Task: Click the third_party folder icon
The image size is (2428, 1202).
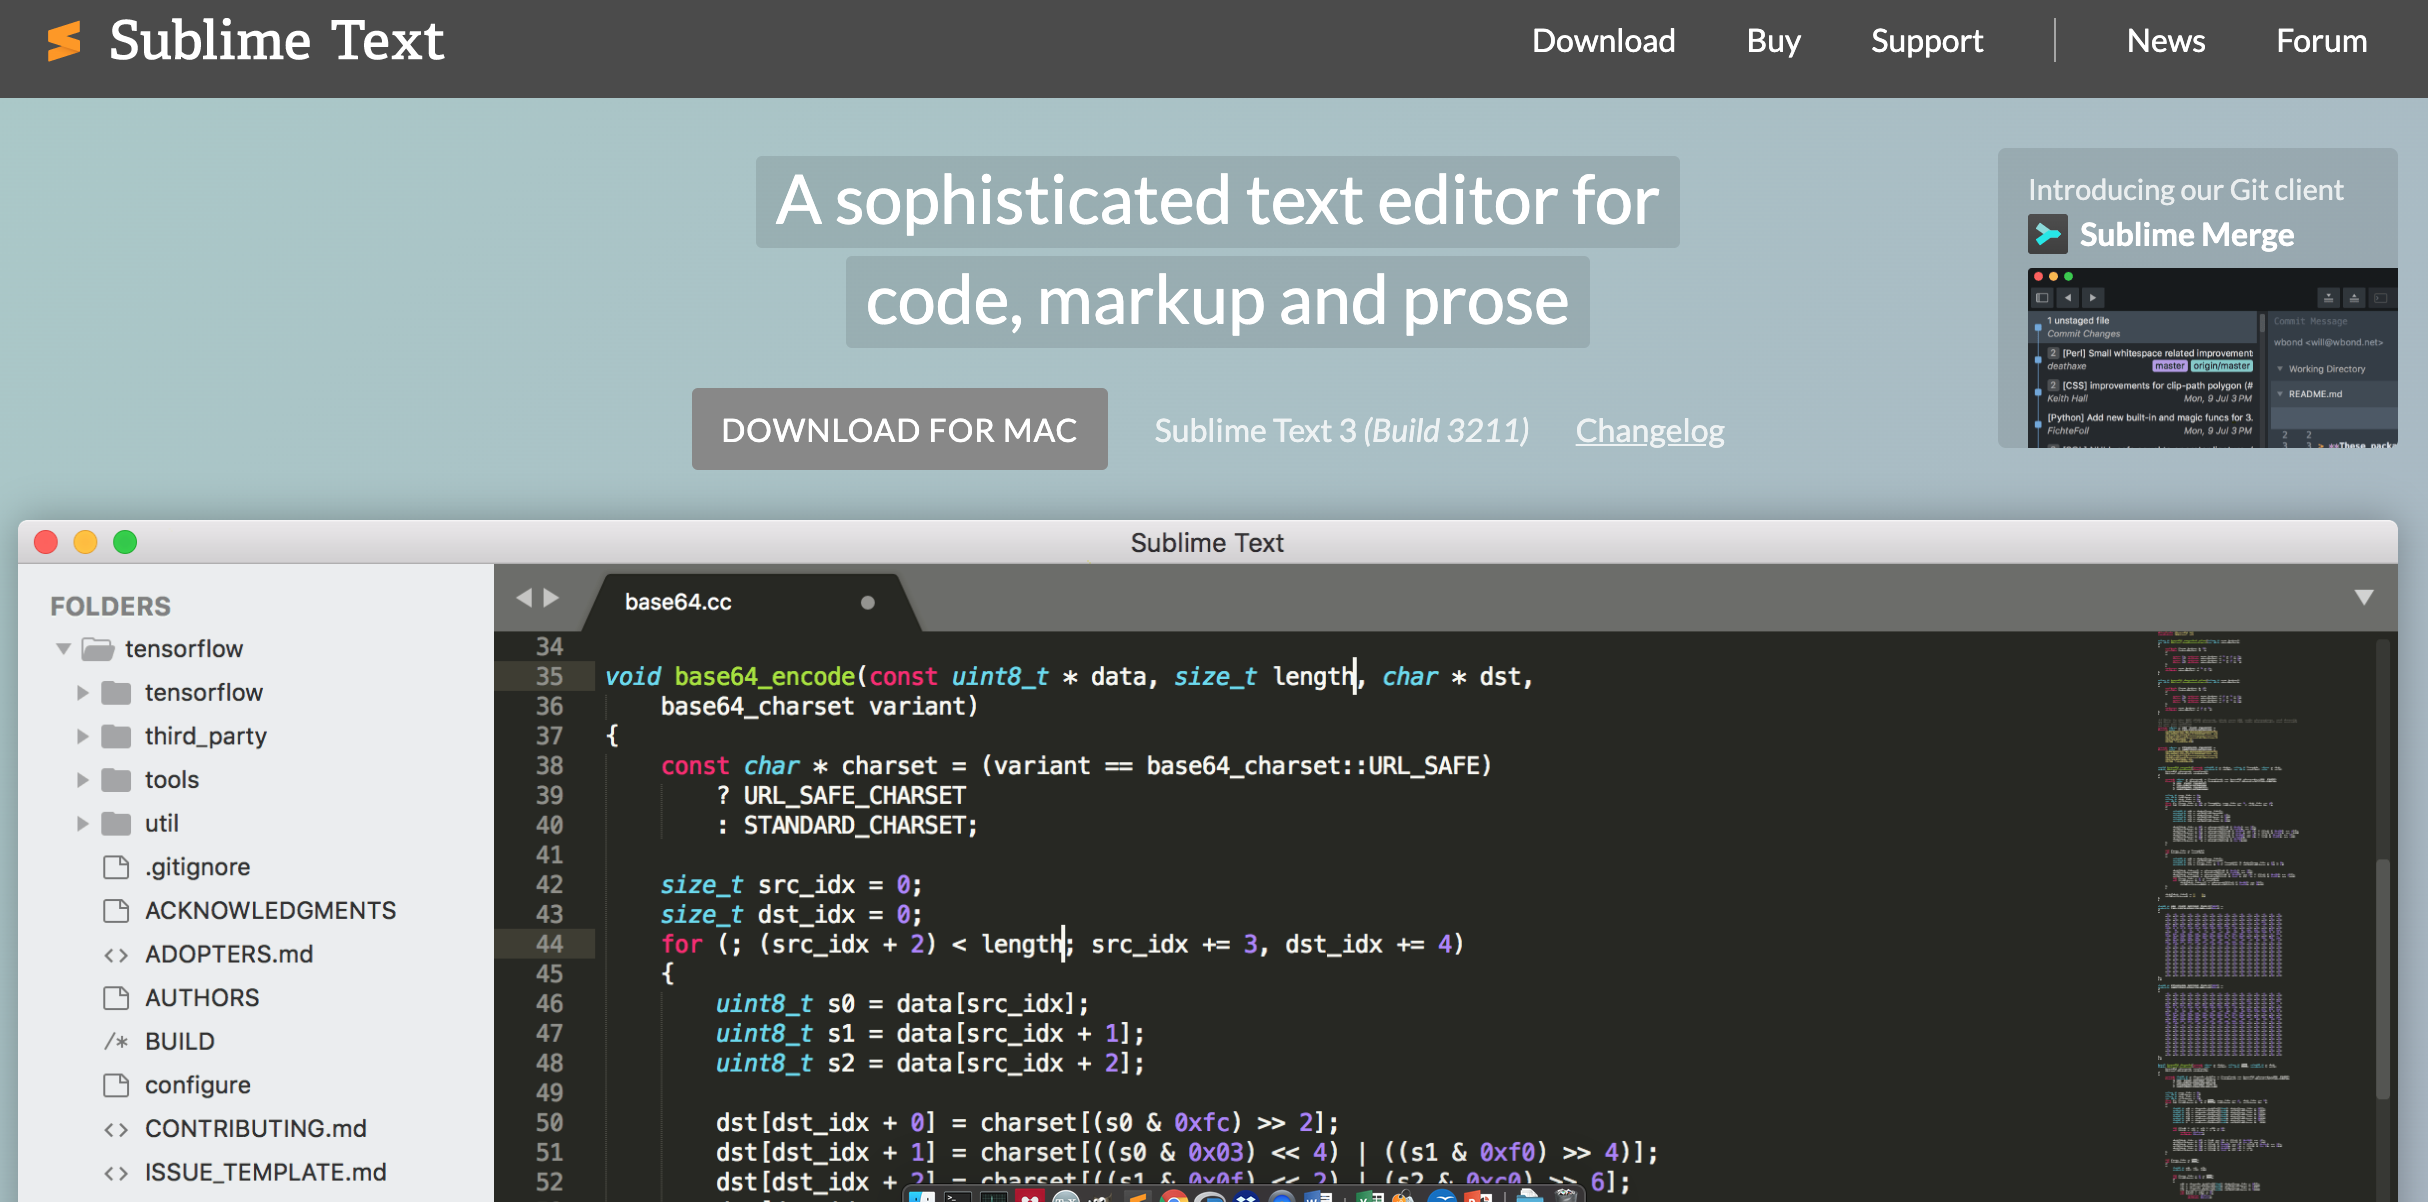Action: click(117, 737)
